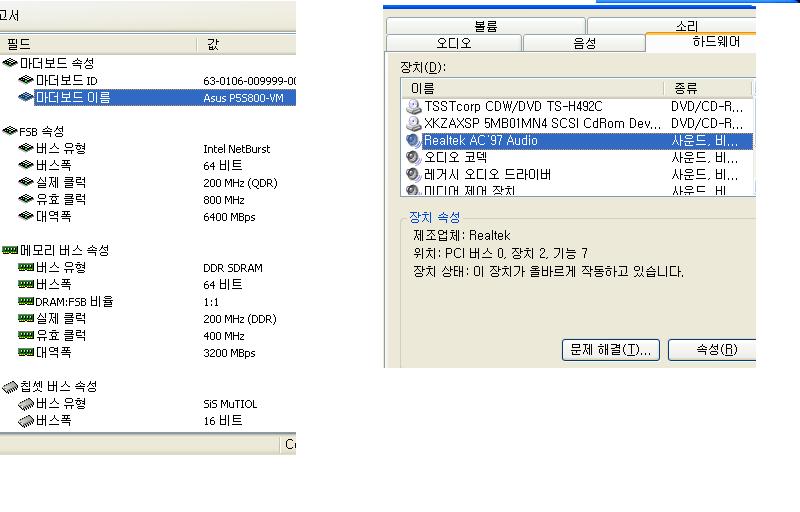Click the 200 MHz (QDR) value
Screen dimensions: 800x512
coord(240,183)
